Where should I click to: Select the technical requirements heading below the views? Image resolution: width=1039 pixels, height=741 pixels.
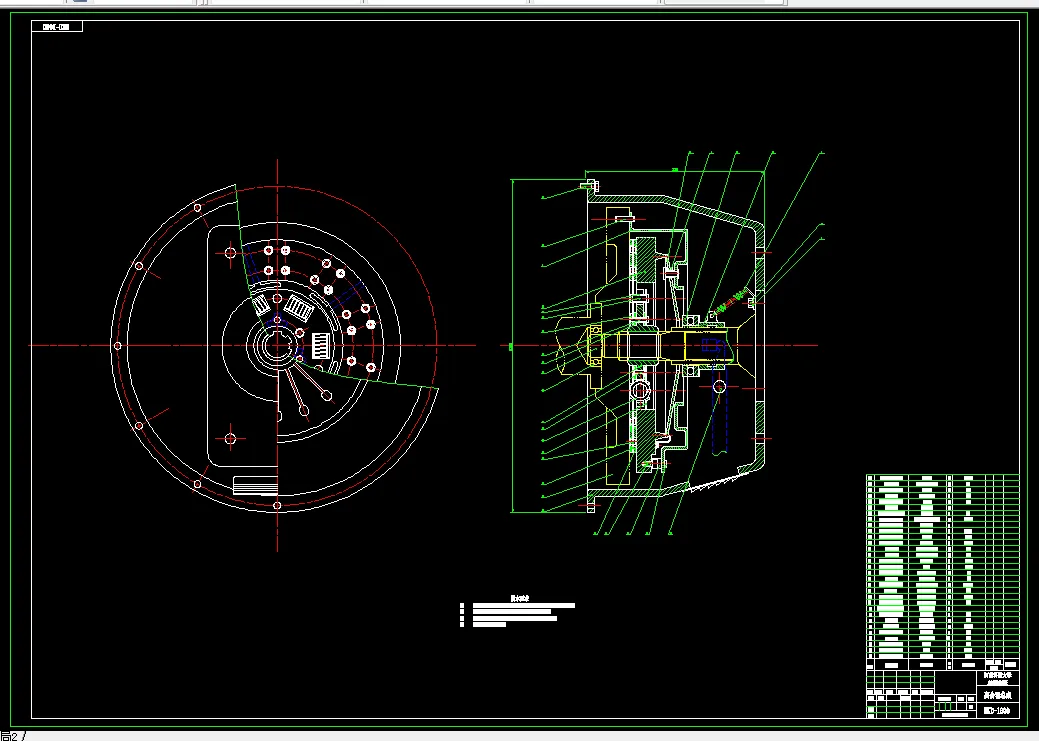[x=520, y=598]
